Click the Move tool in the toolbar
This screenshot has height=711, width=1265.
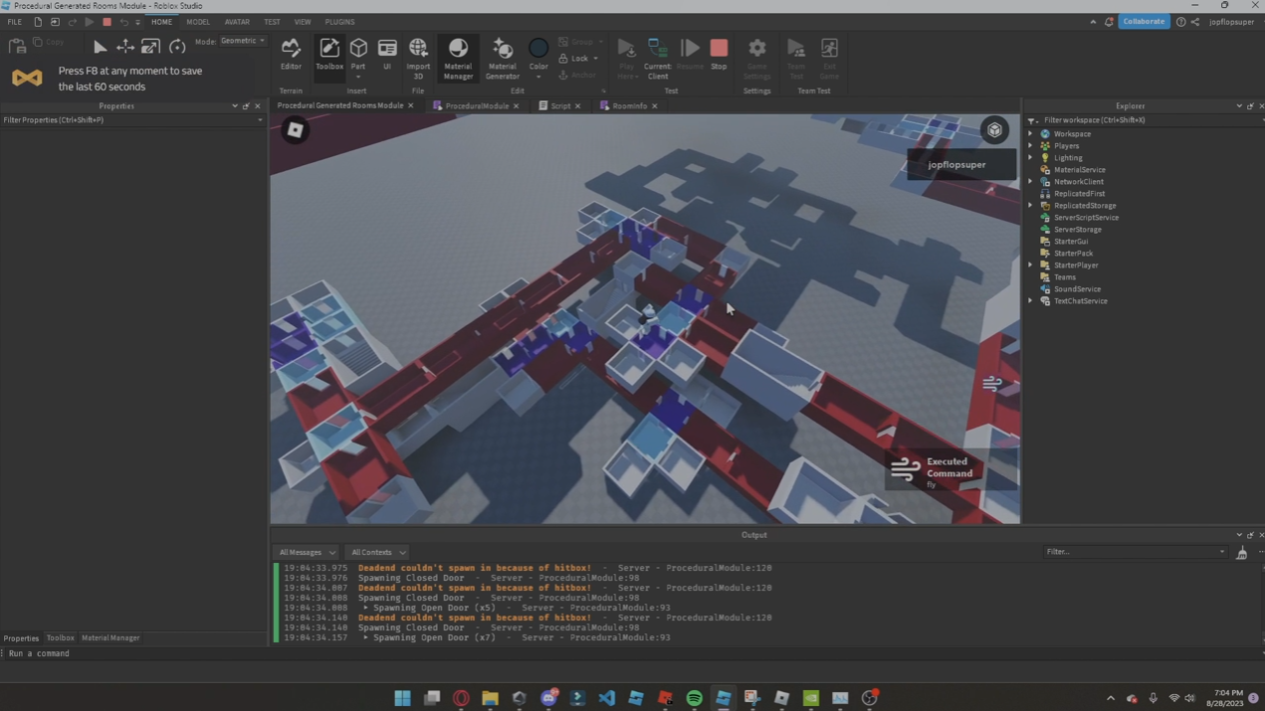(124, 46)
